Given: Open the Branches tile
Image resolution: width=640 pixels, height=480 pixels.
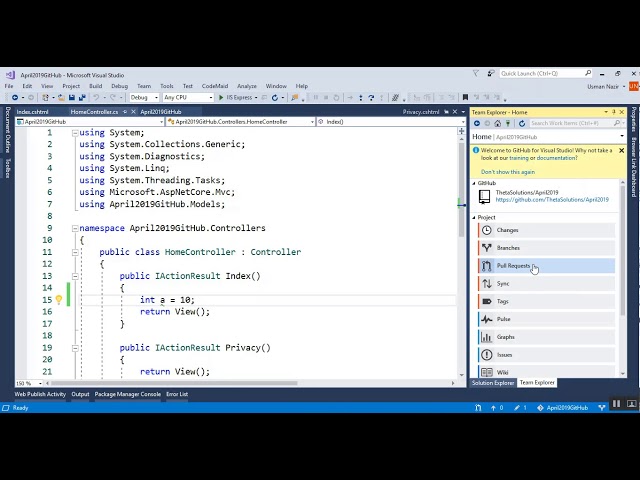Looking at the screenshot, I should [547, 248].
